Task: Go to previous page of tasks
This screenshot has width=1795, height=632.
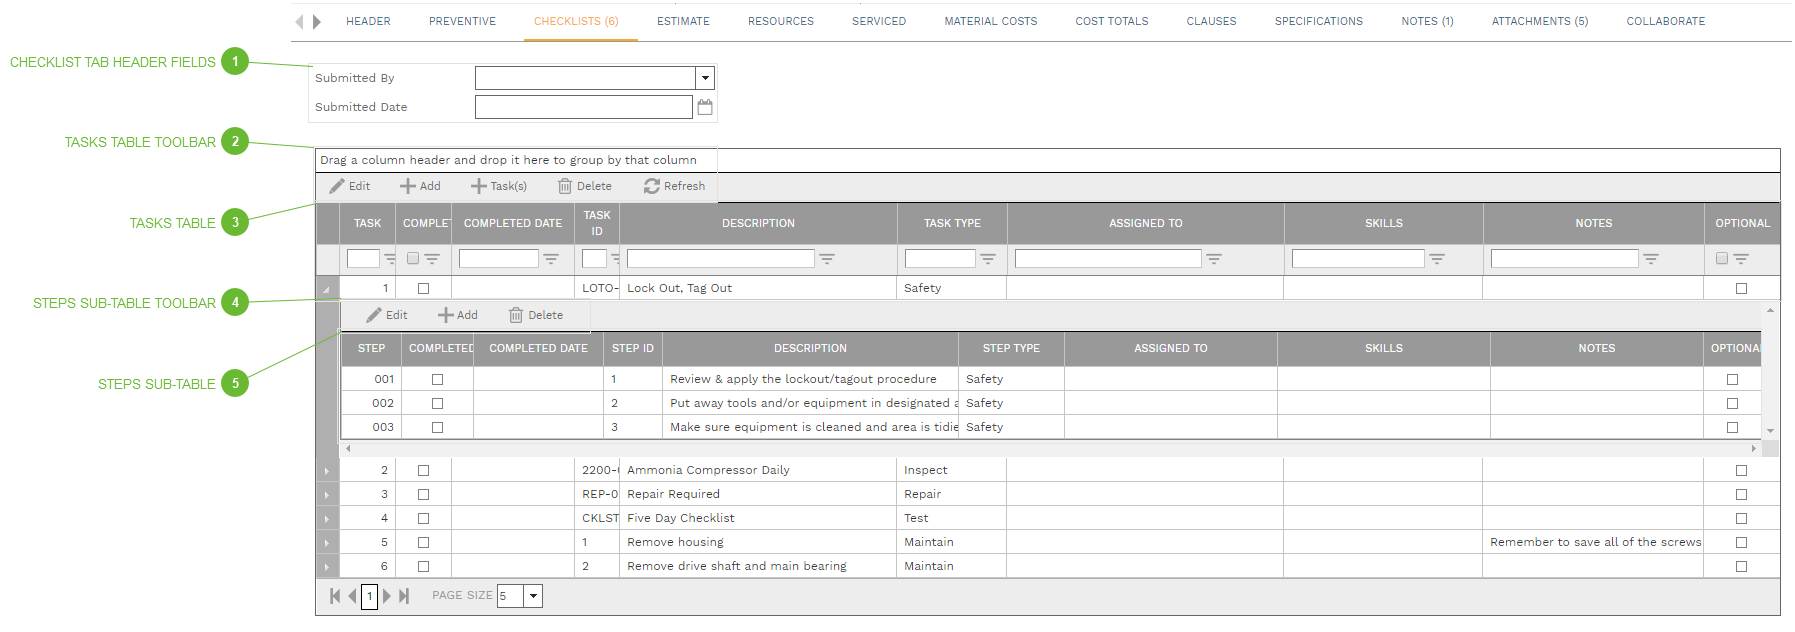Action: click(x=352, y=596)
